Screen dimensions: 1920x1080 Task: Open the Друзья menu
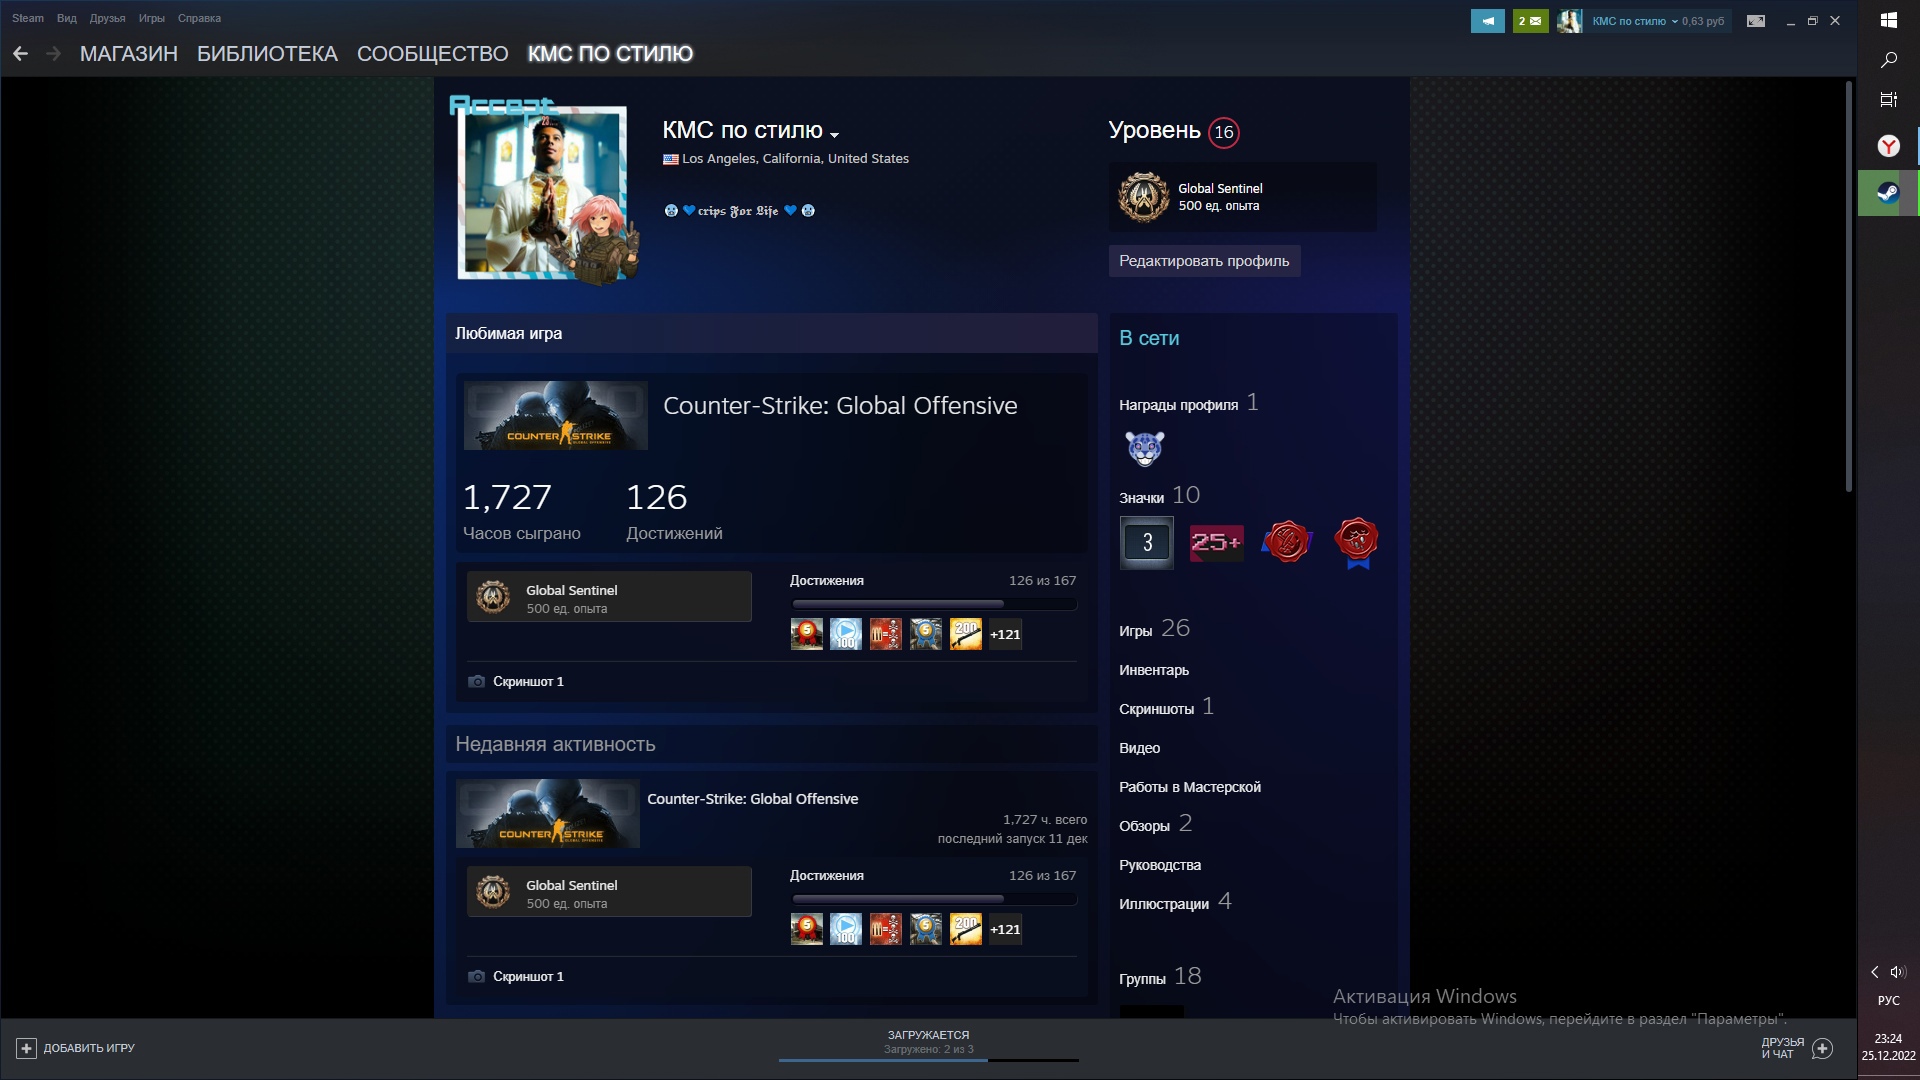click(x=107, y=18)
